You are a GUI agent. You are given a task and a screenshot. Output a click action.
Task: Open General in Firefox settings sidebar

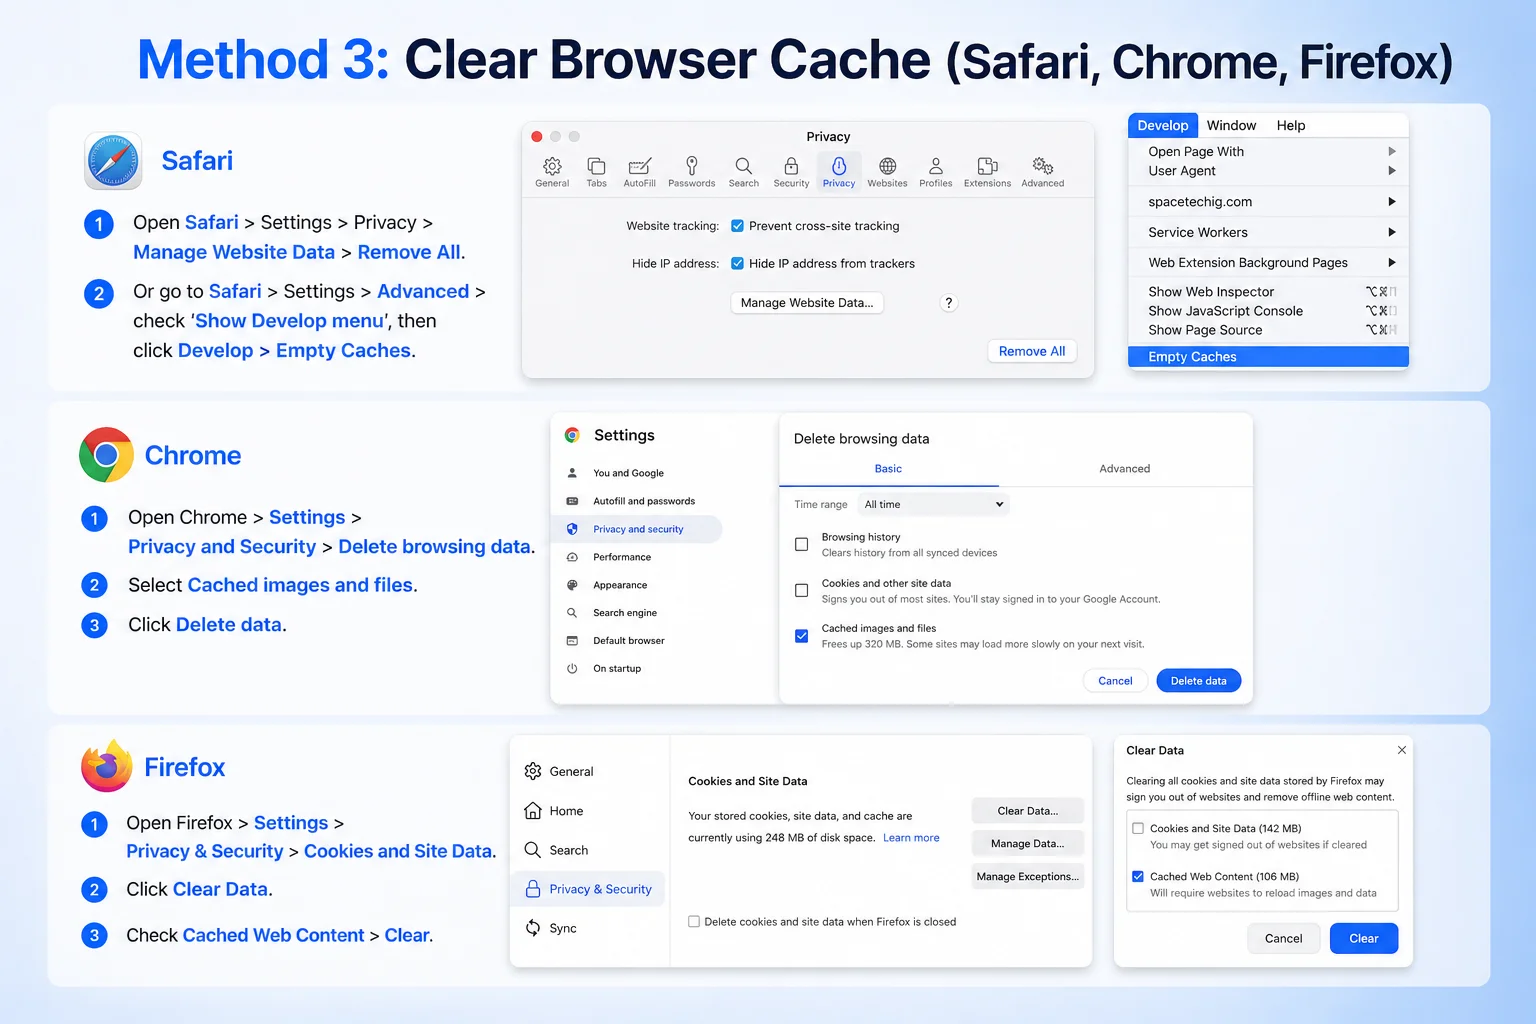tap(559, 771)
